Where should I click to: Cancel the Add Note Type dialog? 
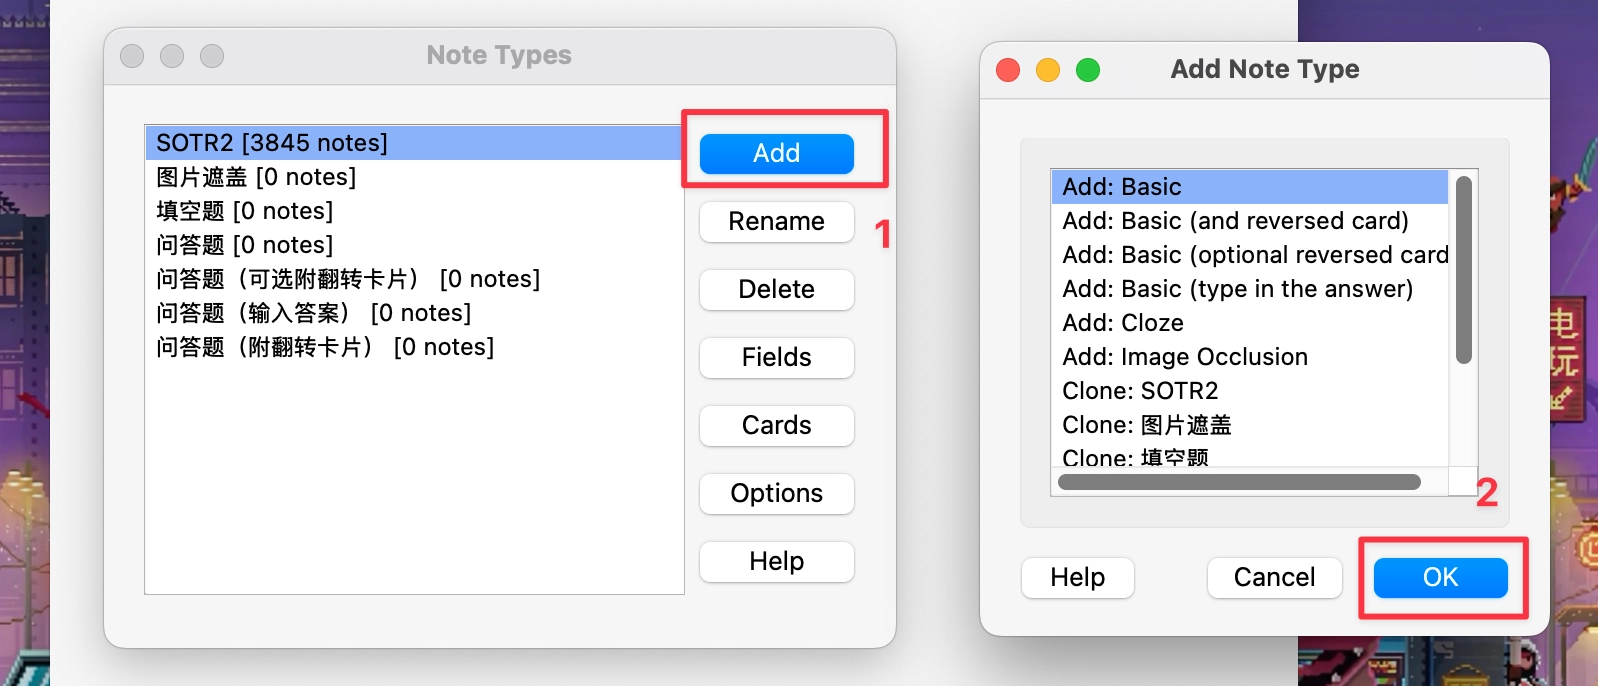1274,578
